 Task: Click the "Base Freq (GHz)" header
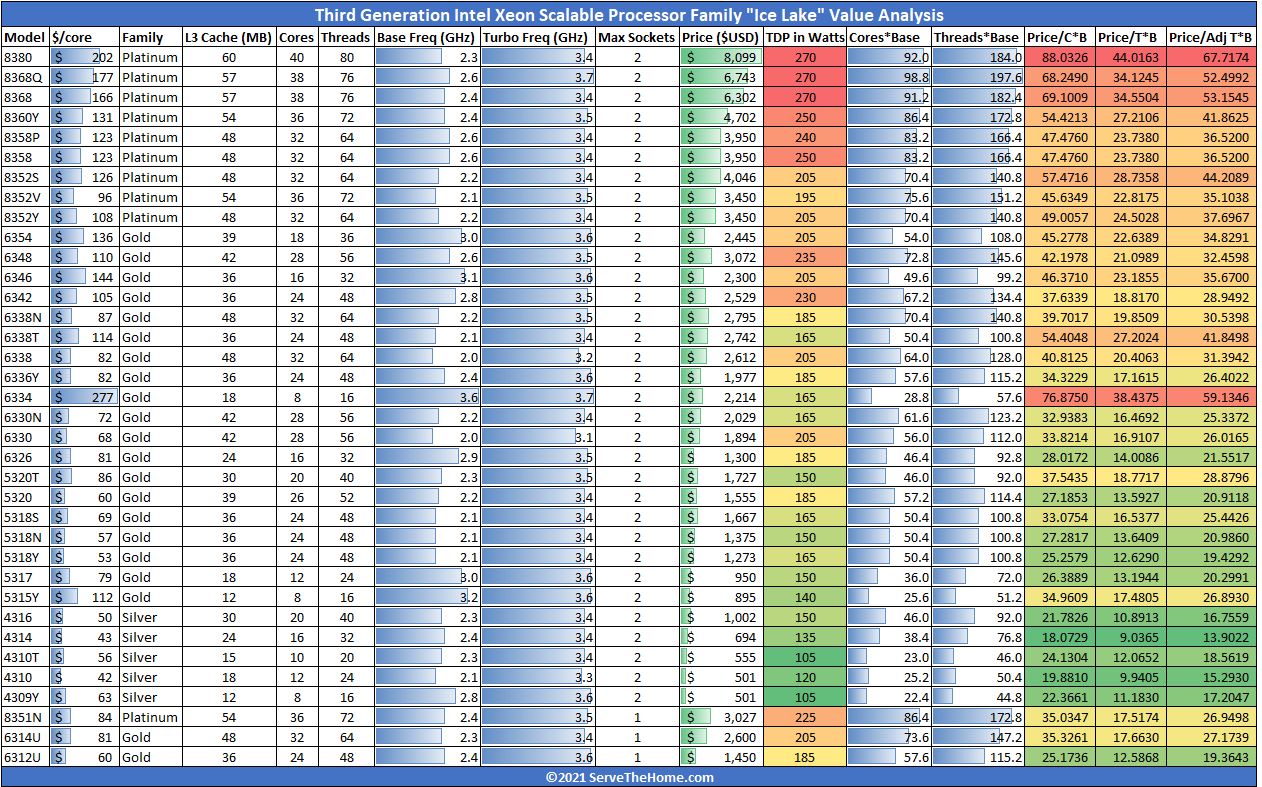[427, 37]
